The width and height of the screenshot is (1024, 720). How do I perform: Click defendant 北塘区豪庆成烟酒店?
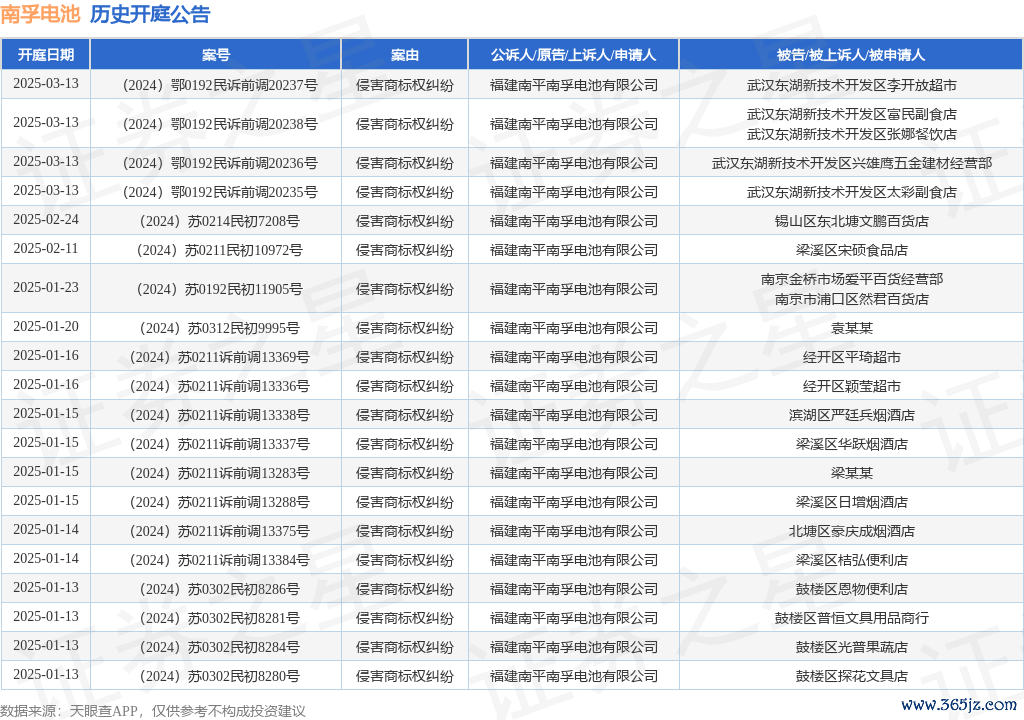pos(852,531)
